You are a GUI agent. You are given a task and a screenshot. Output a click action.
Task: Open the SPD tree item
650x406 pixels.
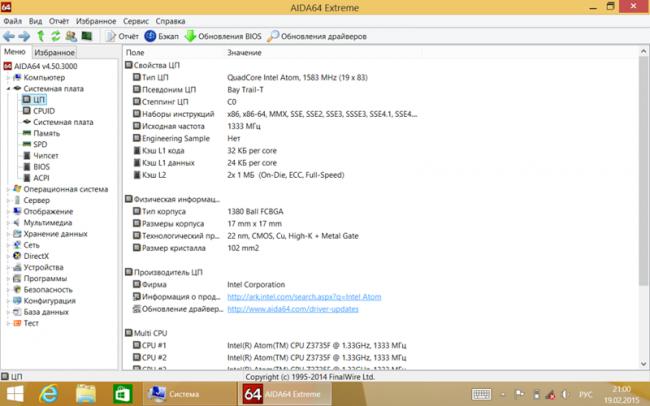(x=35, y=144)
